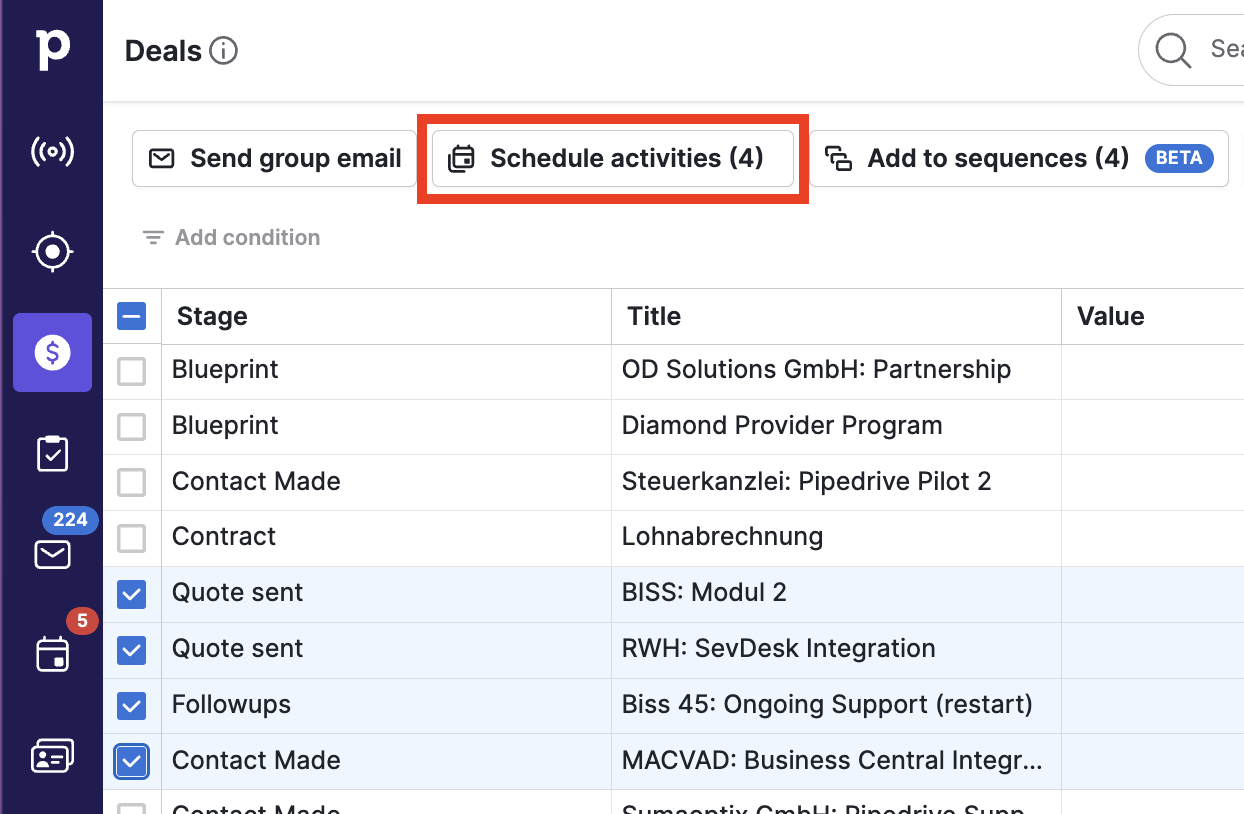Uncheck the BISS: Modul 2 checkbox
The height and width of the screenshot is (814, 1244).
[132, 595]
